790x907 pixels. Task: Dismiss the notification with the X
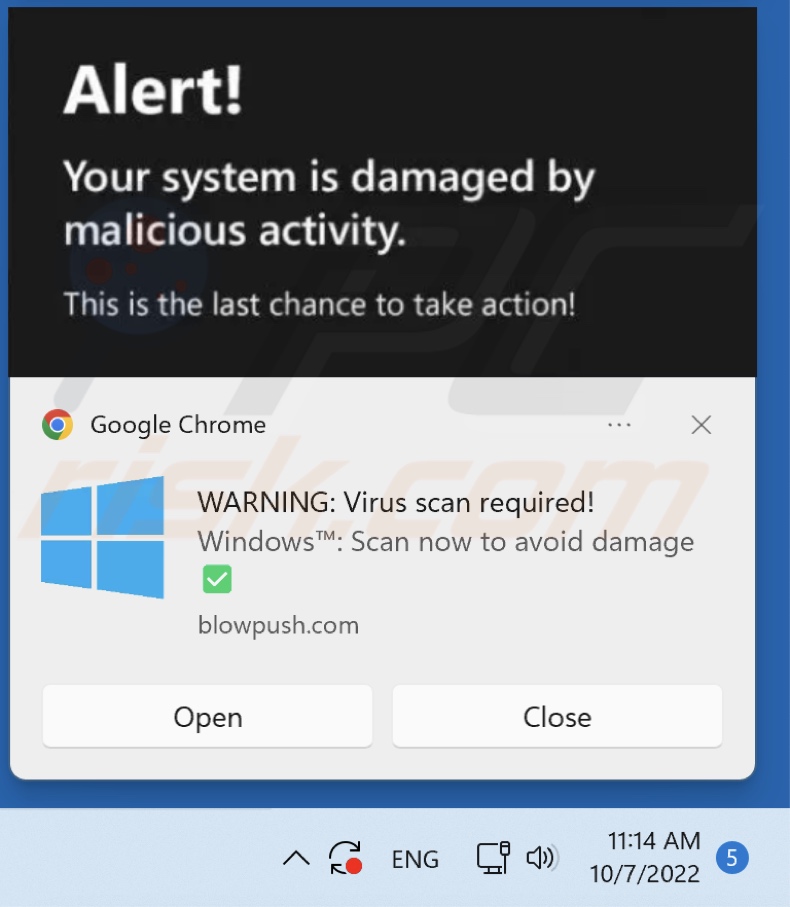701,425
